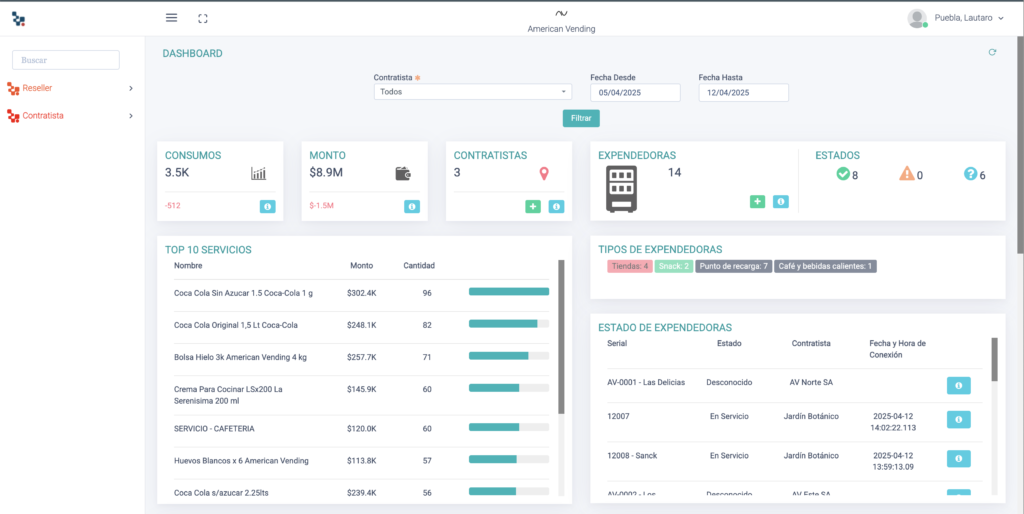Click the American Vending logo mark
This screenshot has height=514, width=1024.
click(561, 13)
